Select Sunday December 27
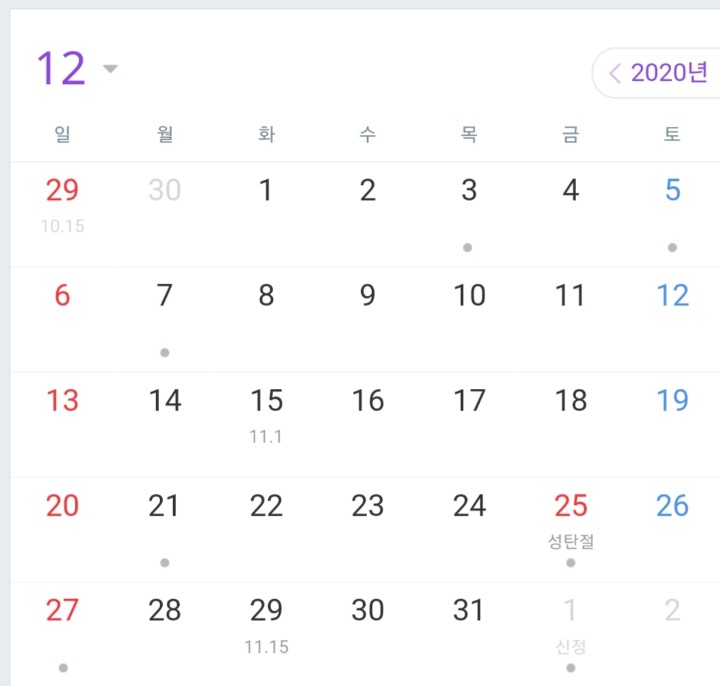The image size is (720, 686). point(62,611)
